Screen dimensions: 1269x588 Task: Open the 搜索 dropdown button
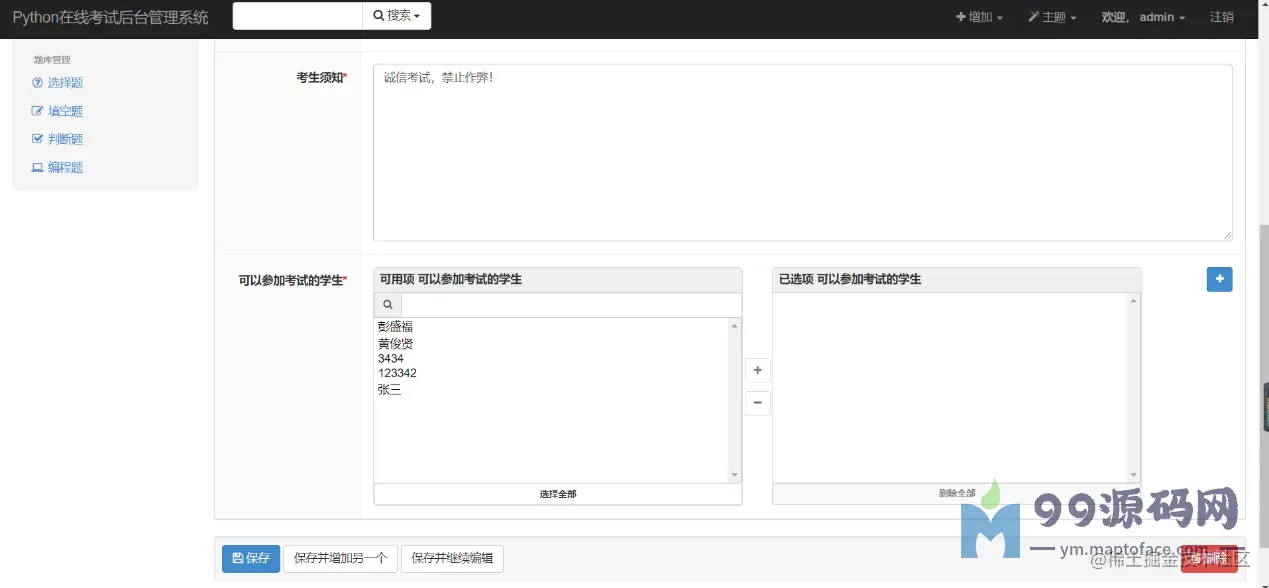click(397, 16)
